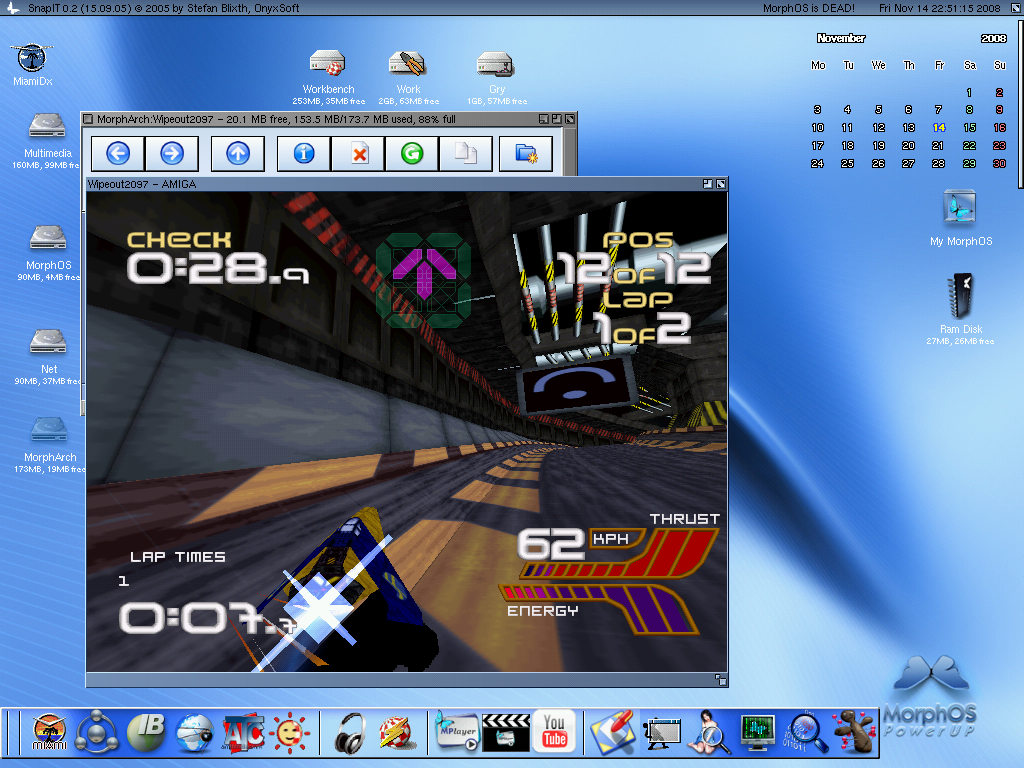Launch the green-text monitor icon in the dock
The height and width of the screenshot is (768, 1024).
pos(758,732)
